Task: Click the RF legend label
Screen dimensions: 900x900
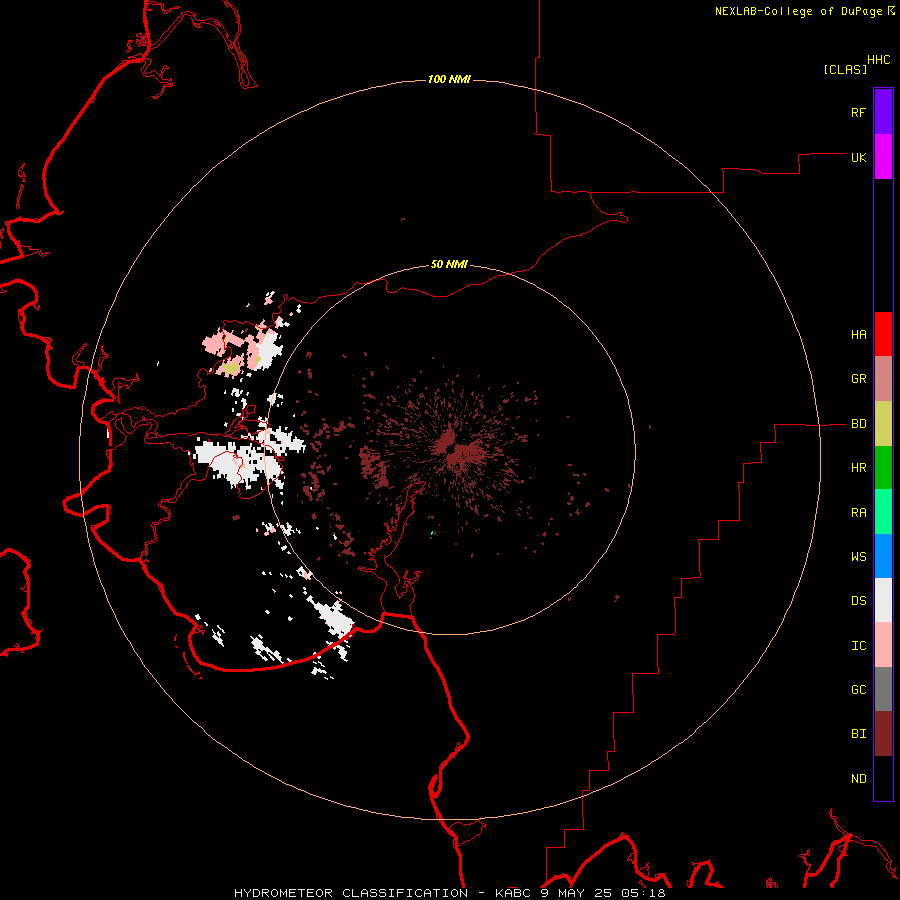Action: 858,112
